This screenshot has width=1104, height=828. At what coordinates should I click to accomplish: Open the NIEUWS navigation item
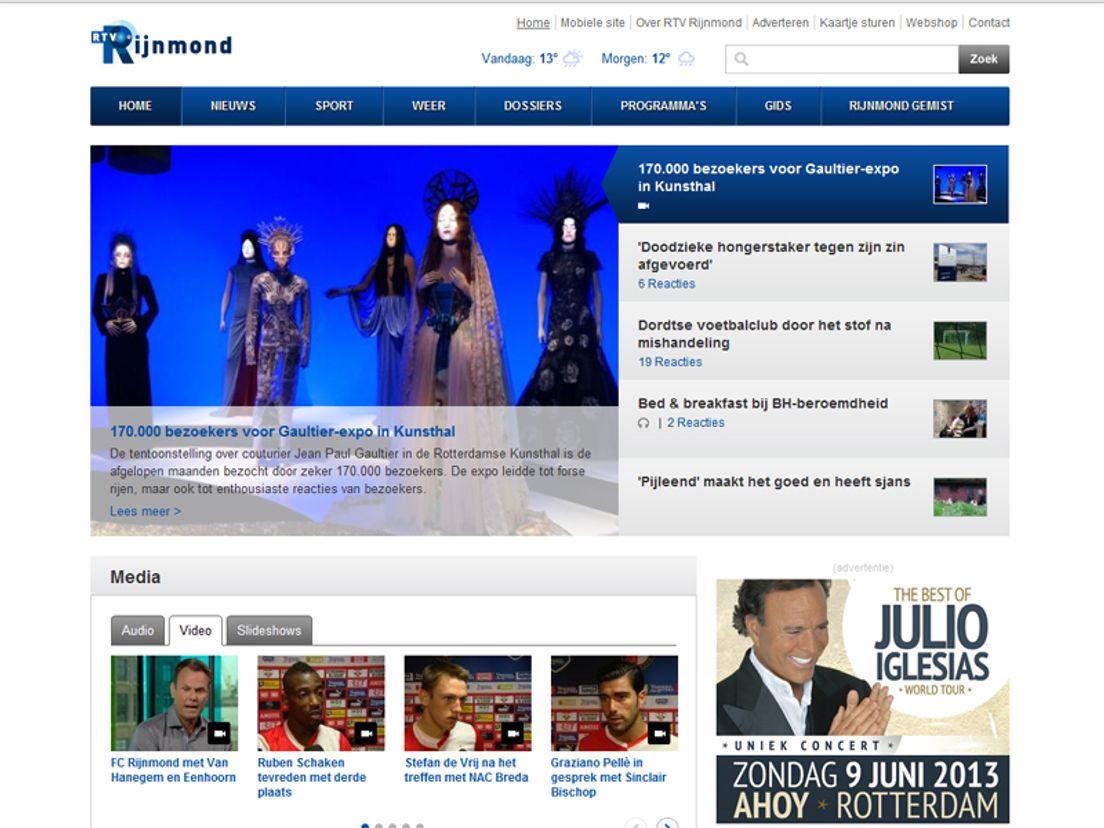point(233,106)
